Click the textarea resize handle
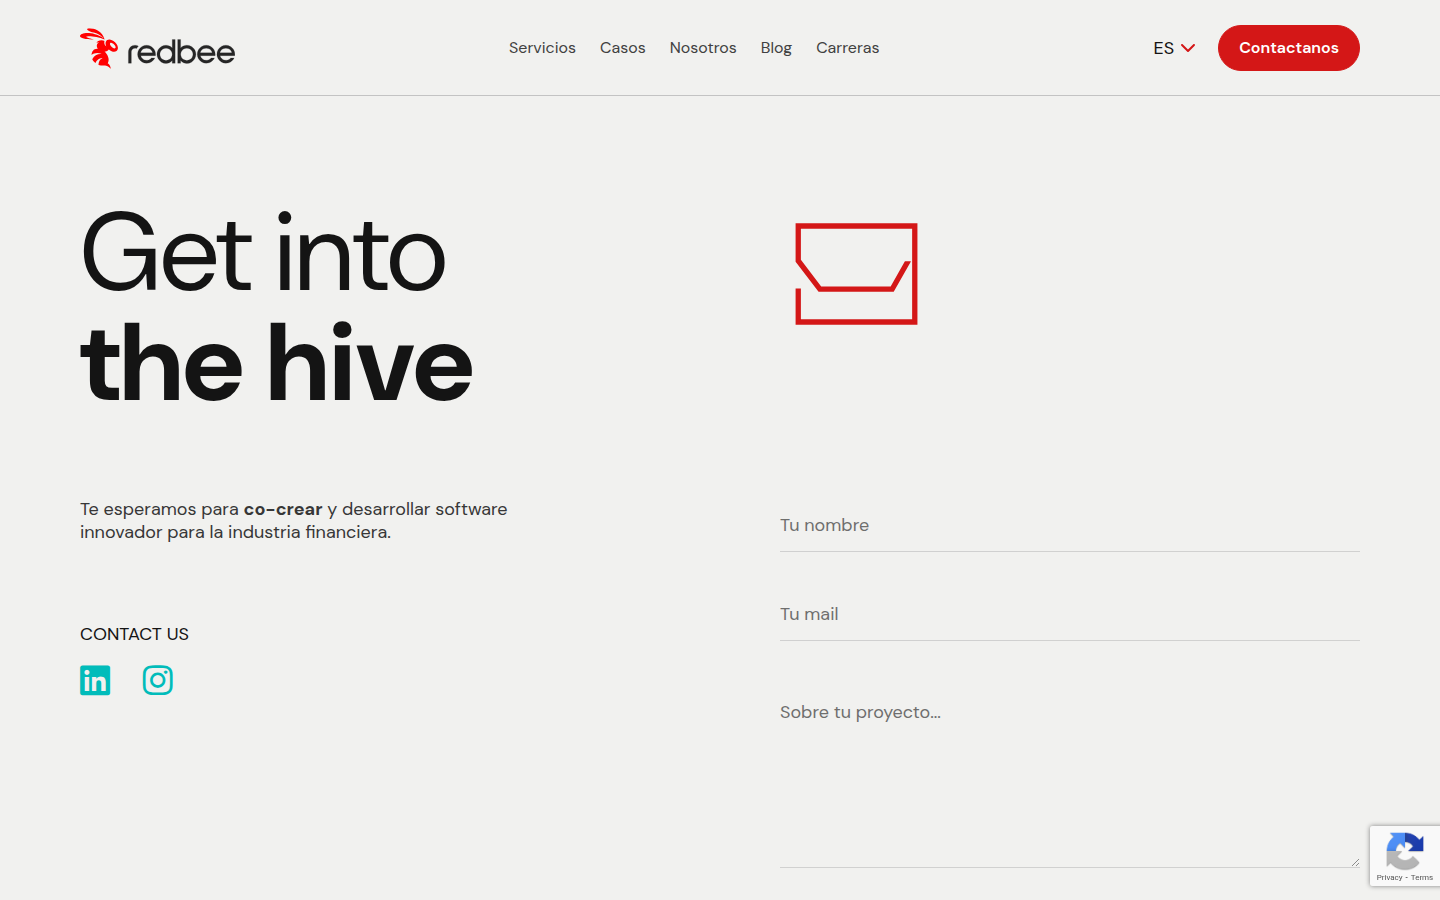The width and height of the screenshot is (1440, 900). (x=1355, y=862)
